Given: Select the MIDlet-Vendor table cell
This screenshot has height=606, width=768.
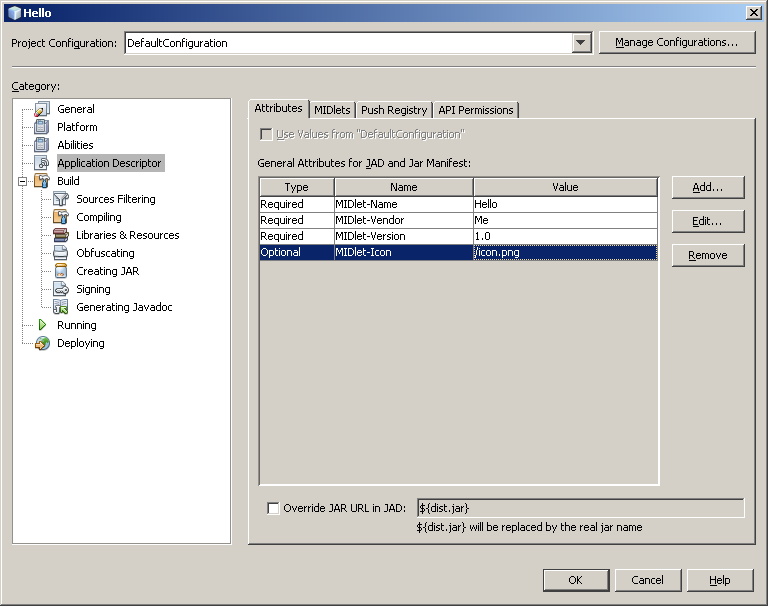Looking at the screenshot, I should coord(404,220).
